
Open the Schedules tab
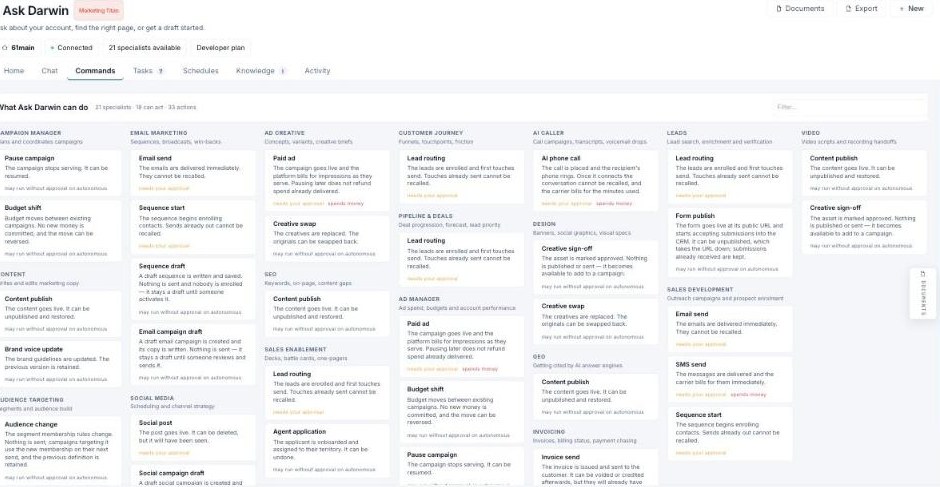201,71
